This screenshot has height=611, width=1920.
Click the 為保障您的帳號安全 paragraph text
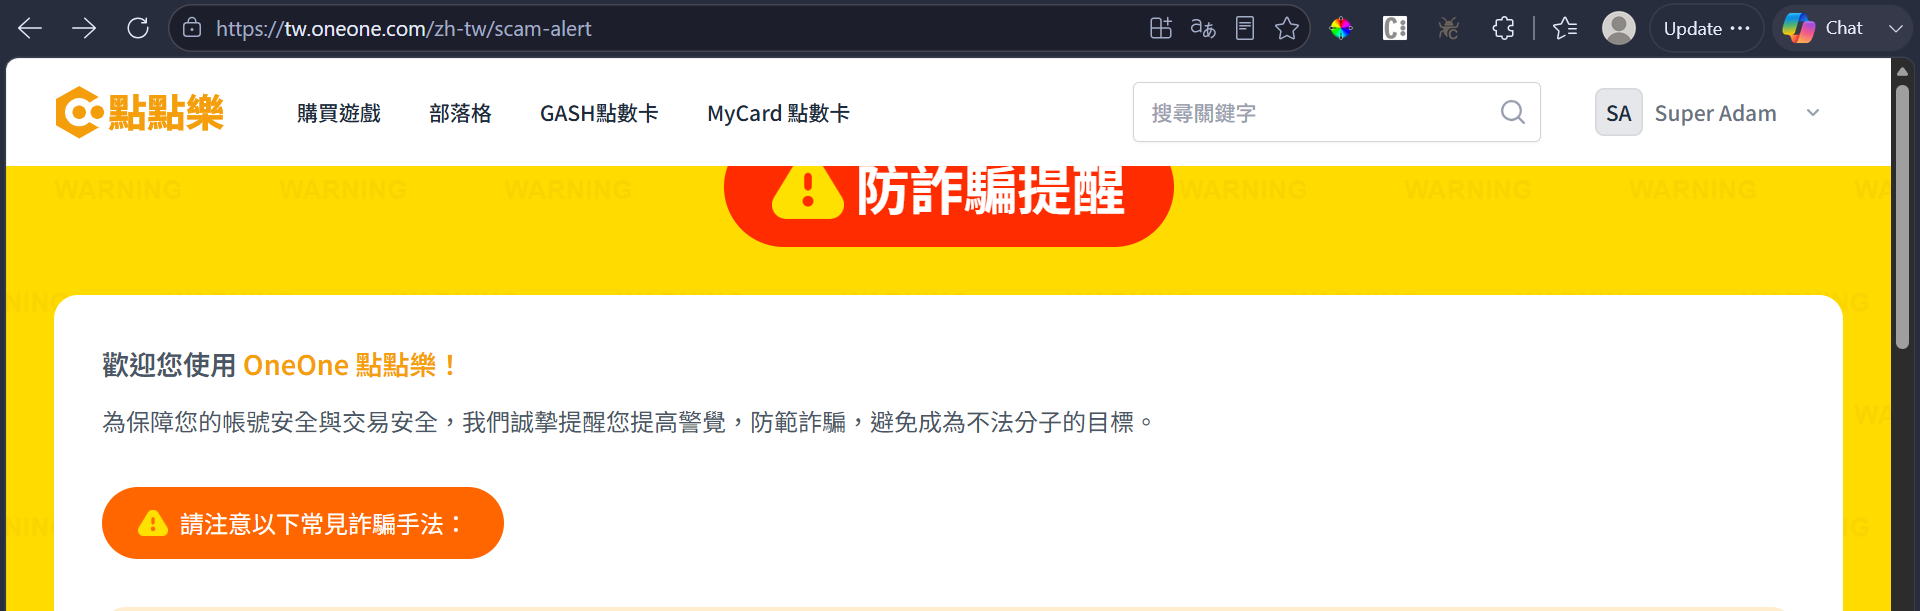[628, 422]
